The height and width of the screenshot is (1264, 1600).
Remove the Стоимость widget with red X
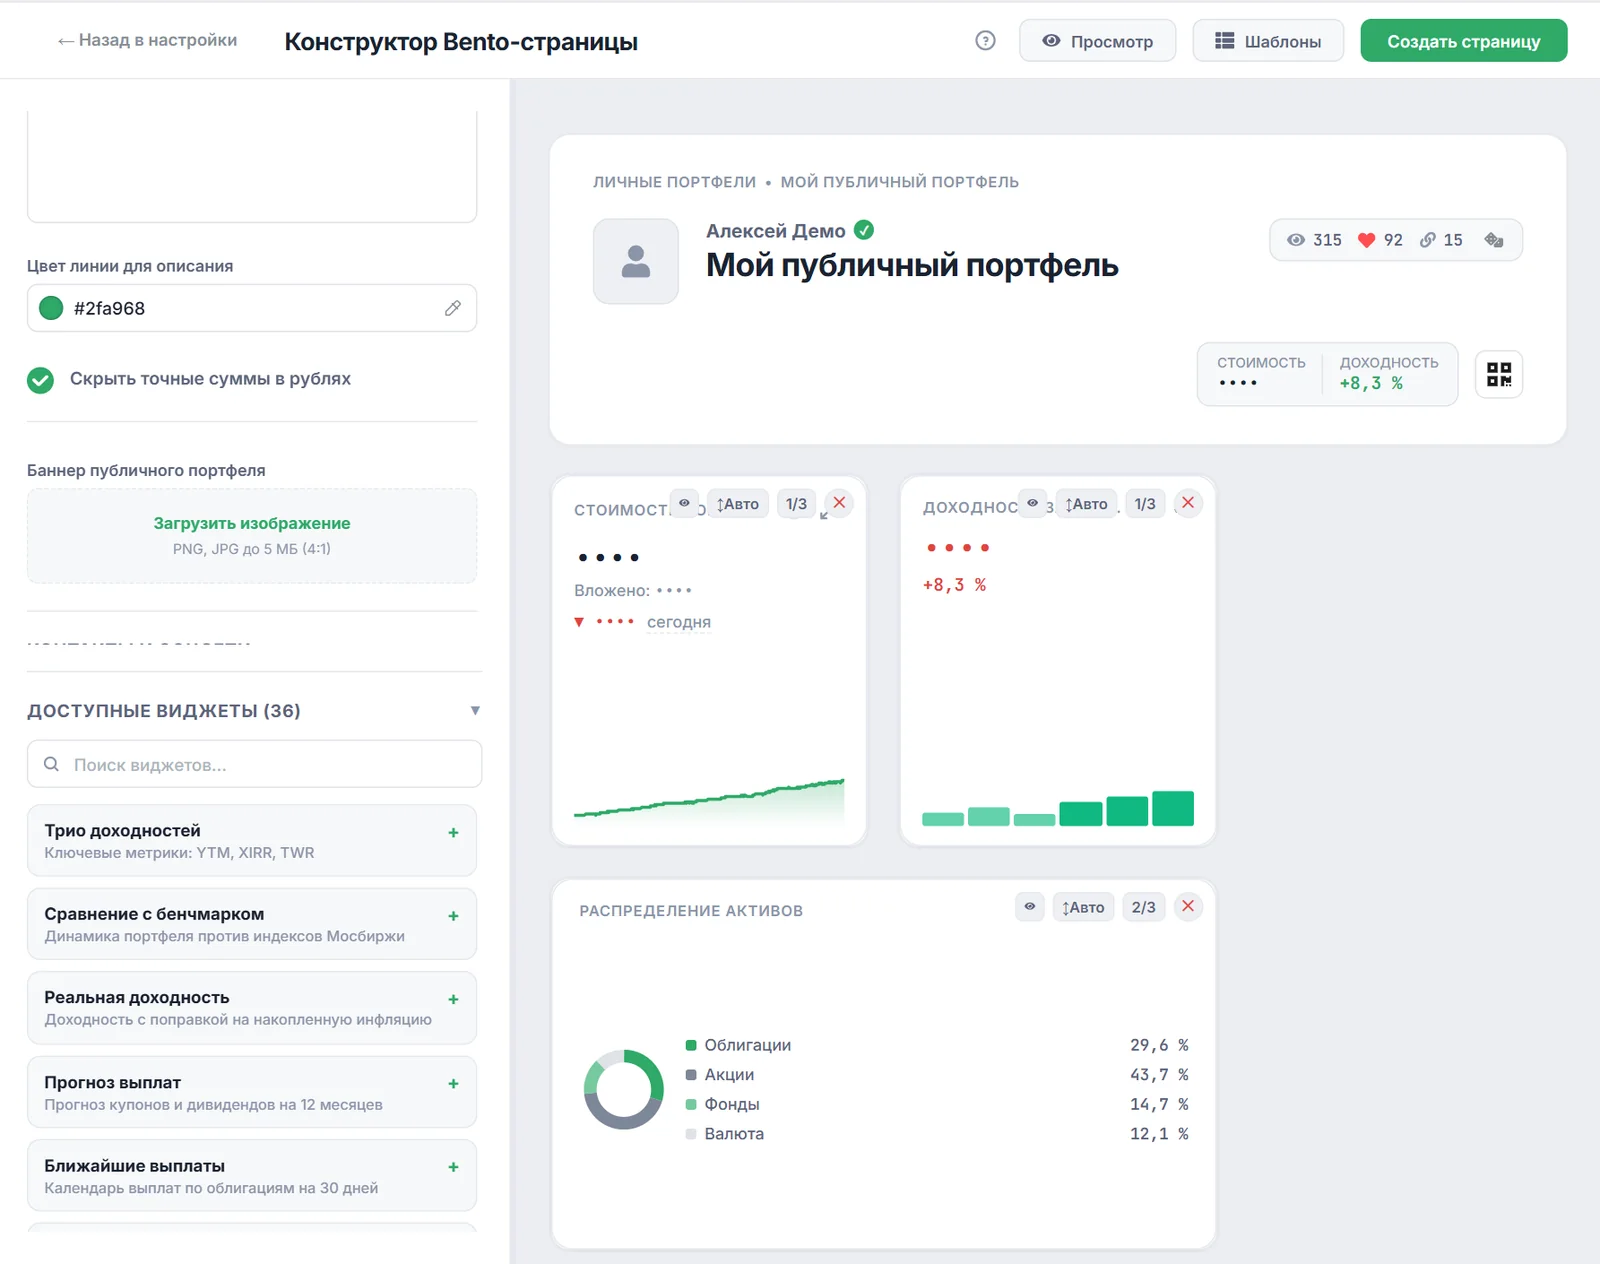point(839,503)
